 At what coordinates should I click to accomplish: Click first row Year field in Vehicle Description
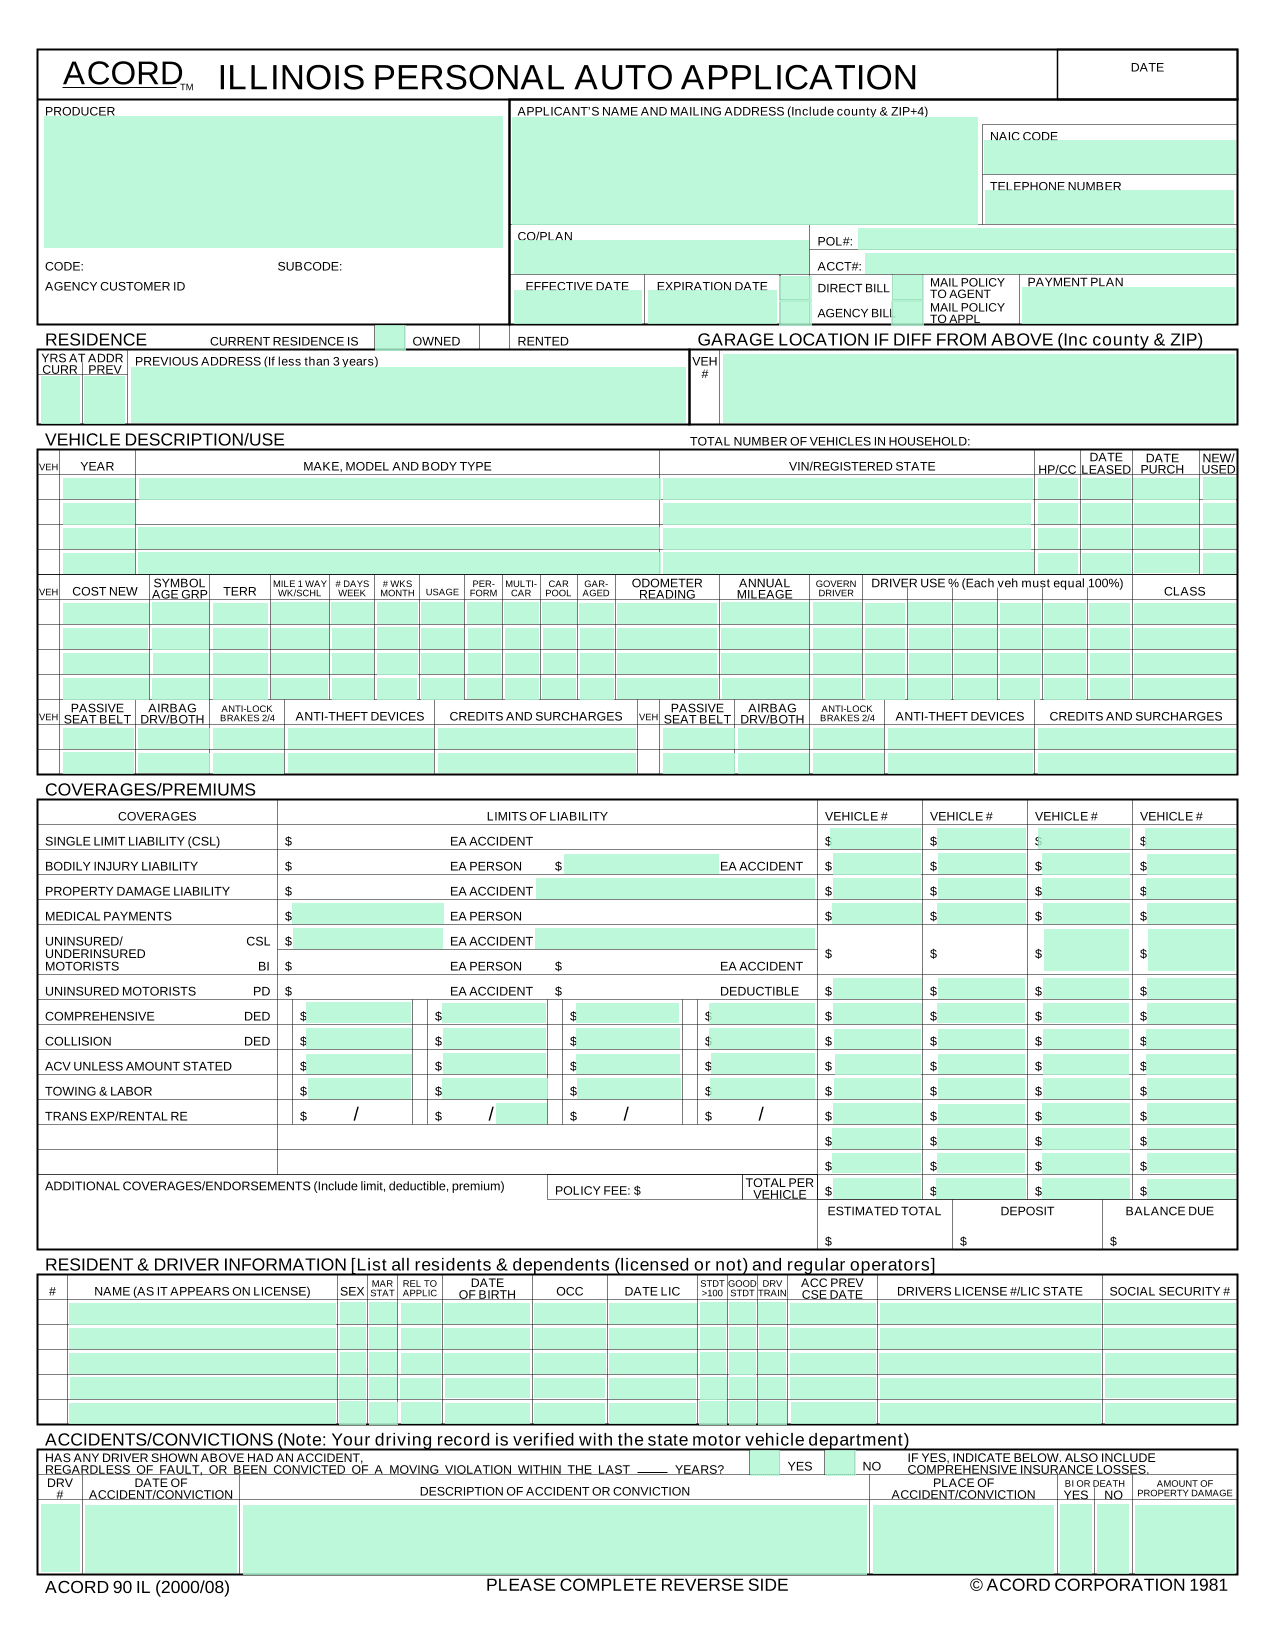(x=98, y=488)
